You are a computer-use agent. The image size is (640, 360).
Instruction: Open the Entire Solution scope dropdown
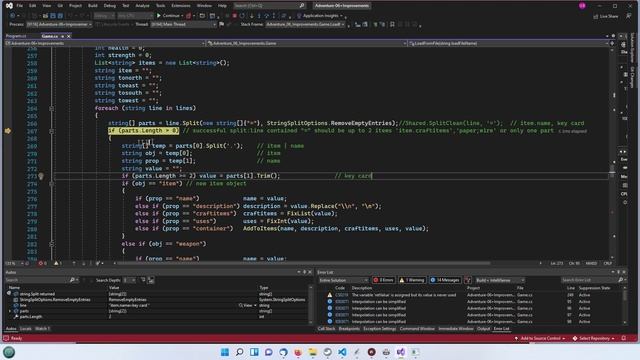point(343,280)
